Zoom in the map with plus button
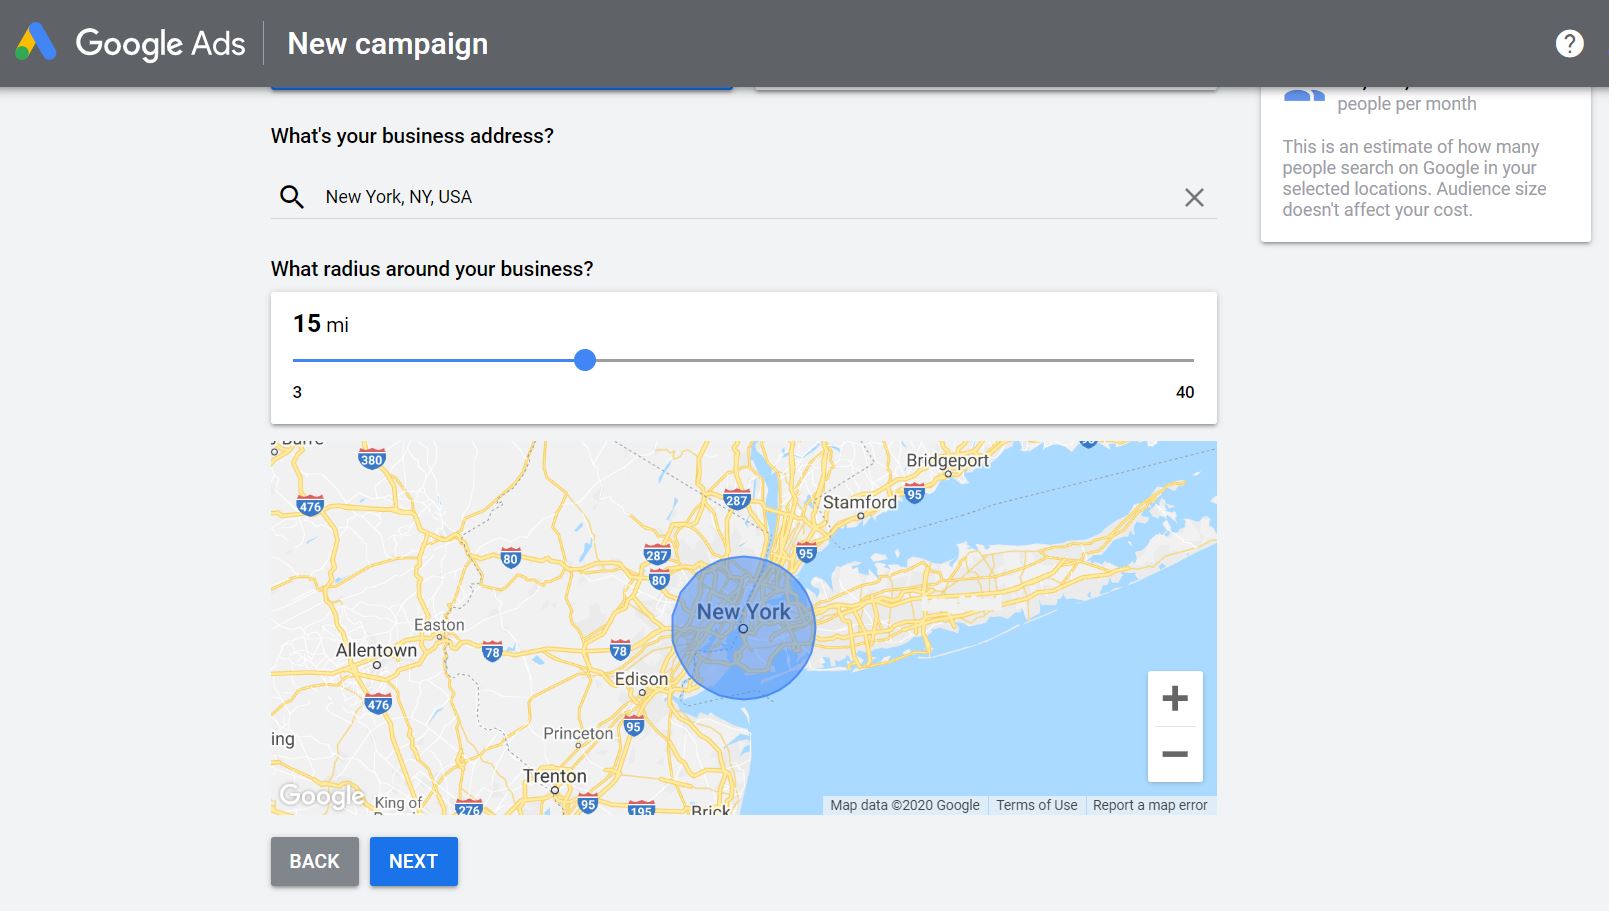 (x=1175, y=698)
